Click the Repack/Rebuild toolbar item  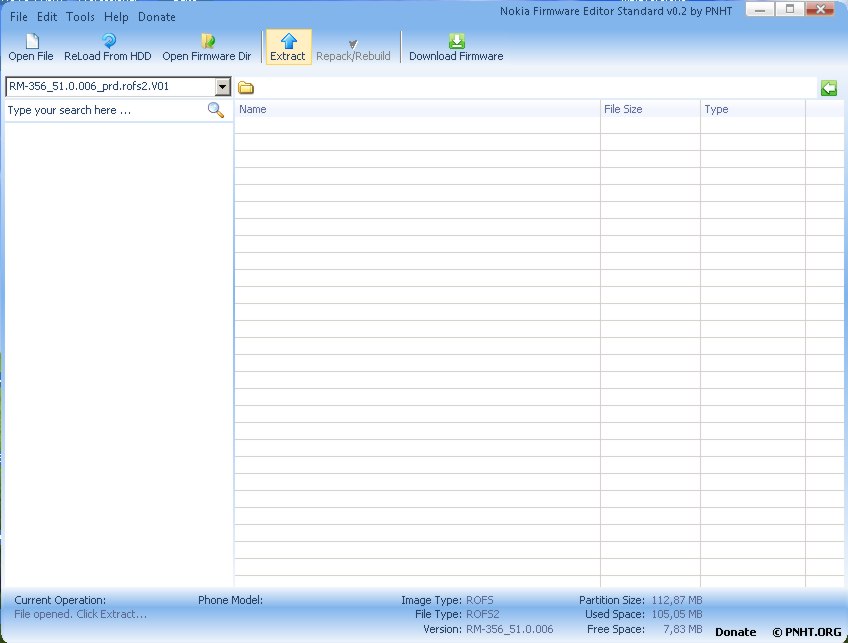coord(353,51)
